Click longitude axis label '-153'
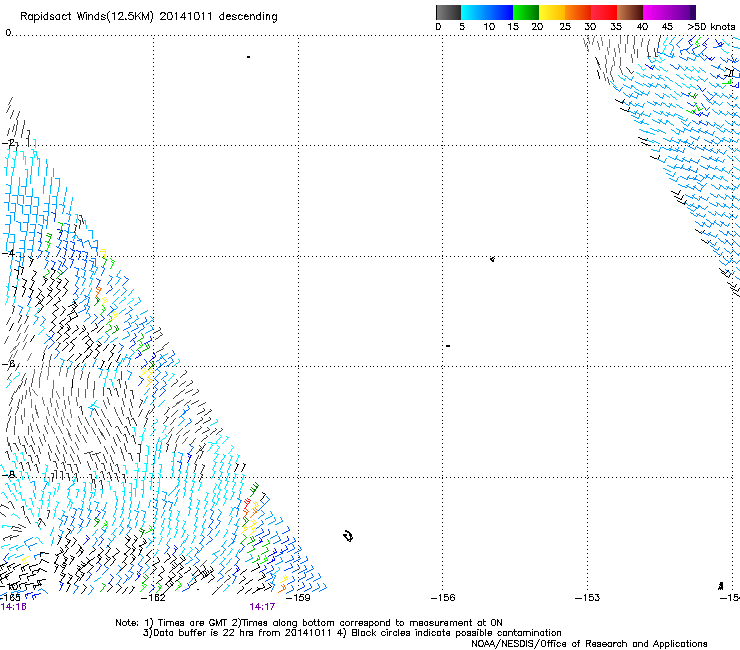This screenshot has height=650, width=740. coord(588,598)
